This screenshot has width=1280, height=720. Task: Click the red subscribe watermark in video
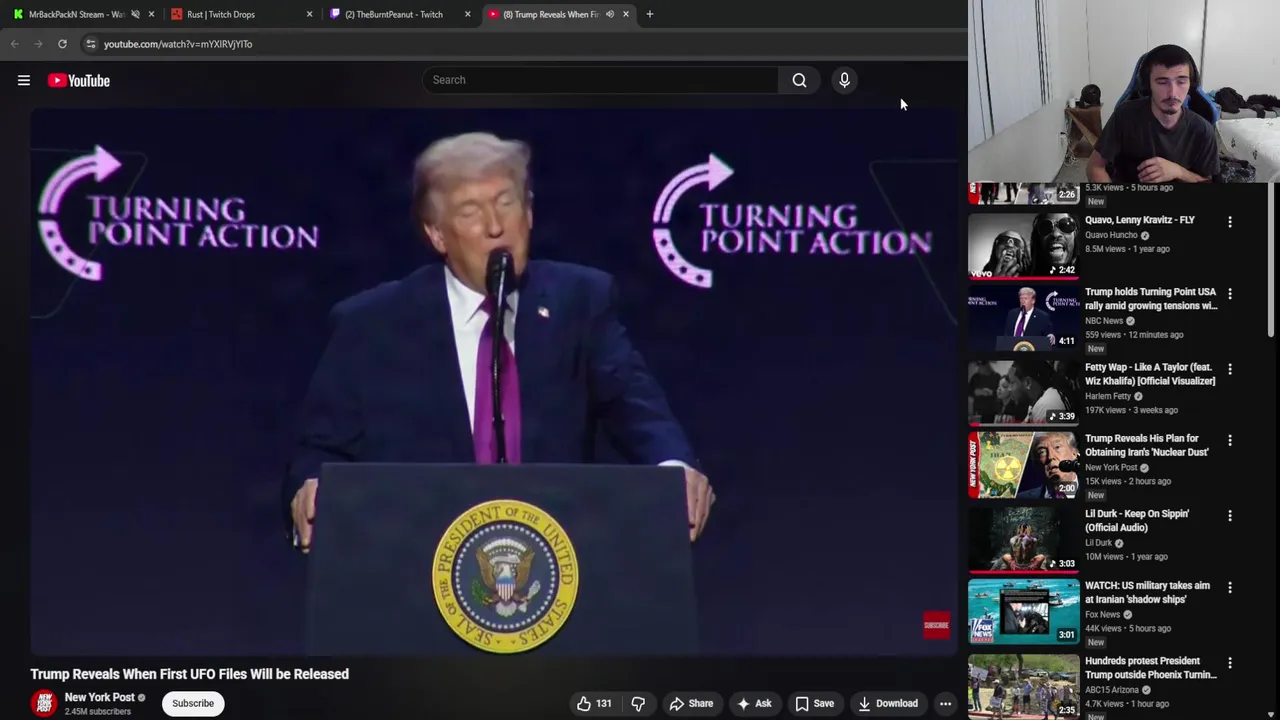point(936,625)
